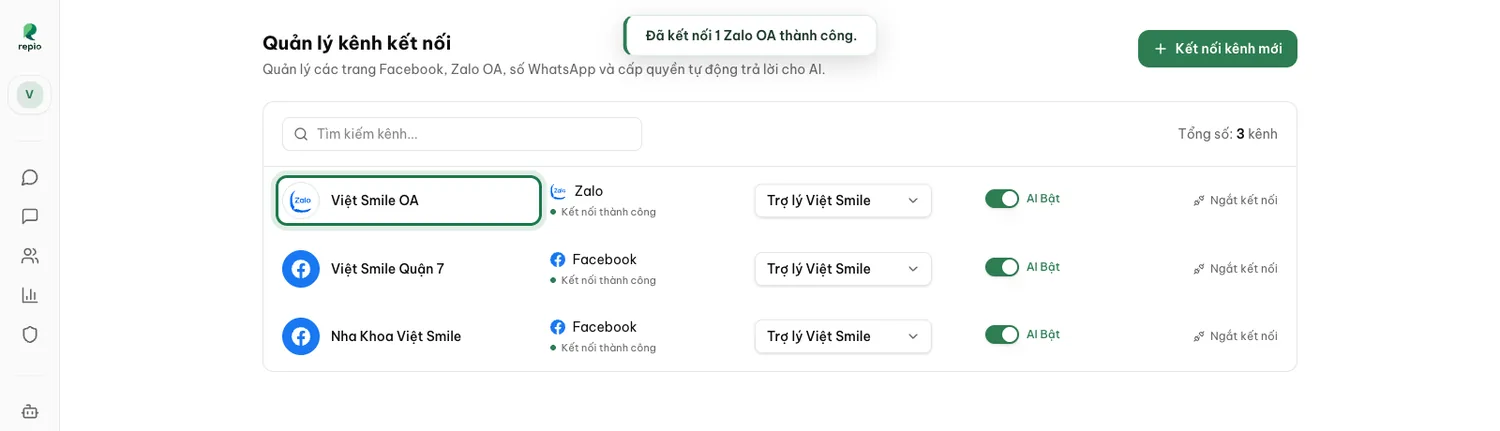Image resolution: width=1500 pixels, height=431 pixels.
Task: Turn off AI for Việt Smile OA
Action: (x=1002, y=199)
